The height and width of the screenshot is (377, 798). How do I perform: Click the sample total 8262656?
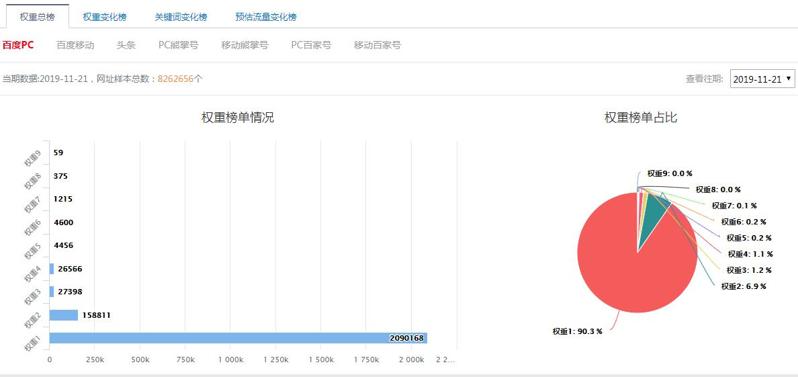(x=176, y=79)
